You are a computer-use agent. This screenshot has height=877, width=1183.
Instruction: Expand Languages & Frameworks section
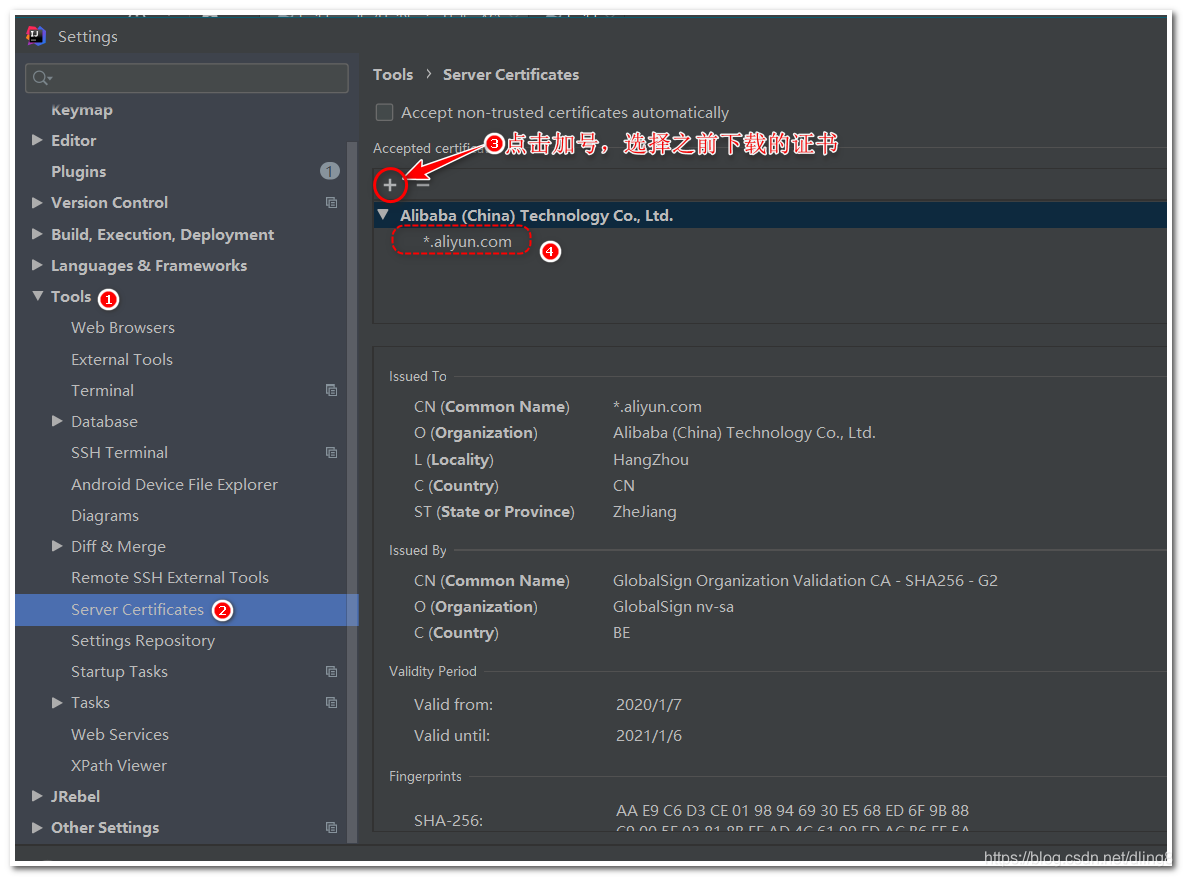tap(37, 265)
